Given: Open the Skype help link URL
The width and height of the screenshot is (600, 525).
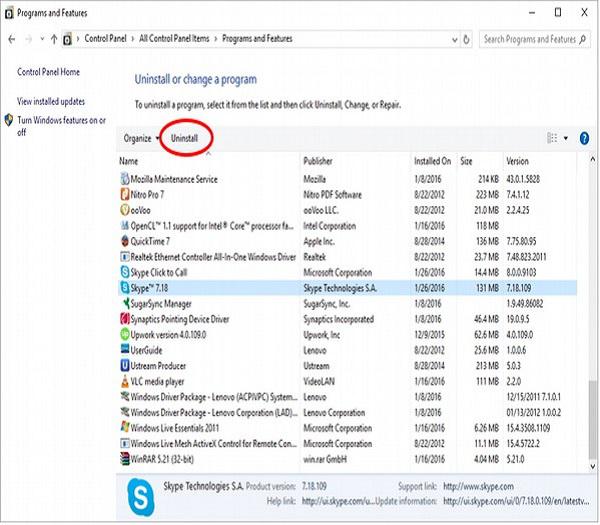Looking at the screenshot, I should tap(338, 501).
